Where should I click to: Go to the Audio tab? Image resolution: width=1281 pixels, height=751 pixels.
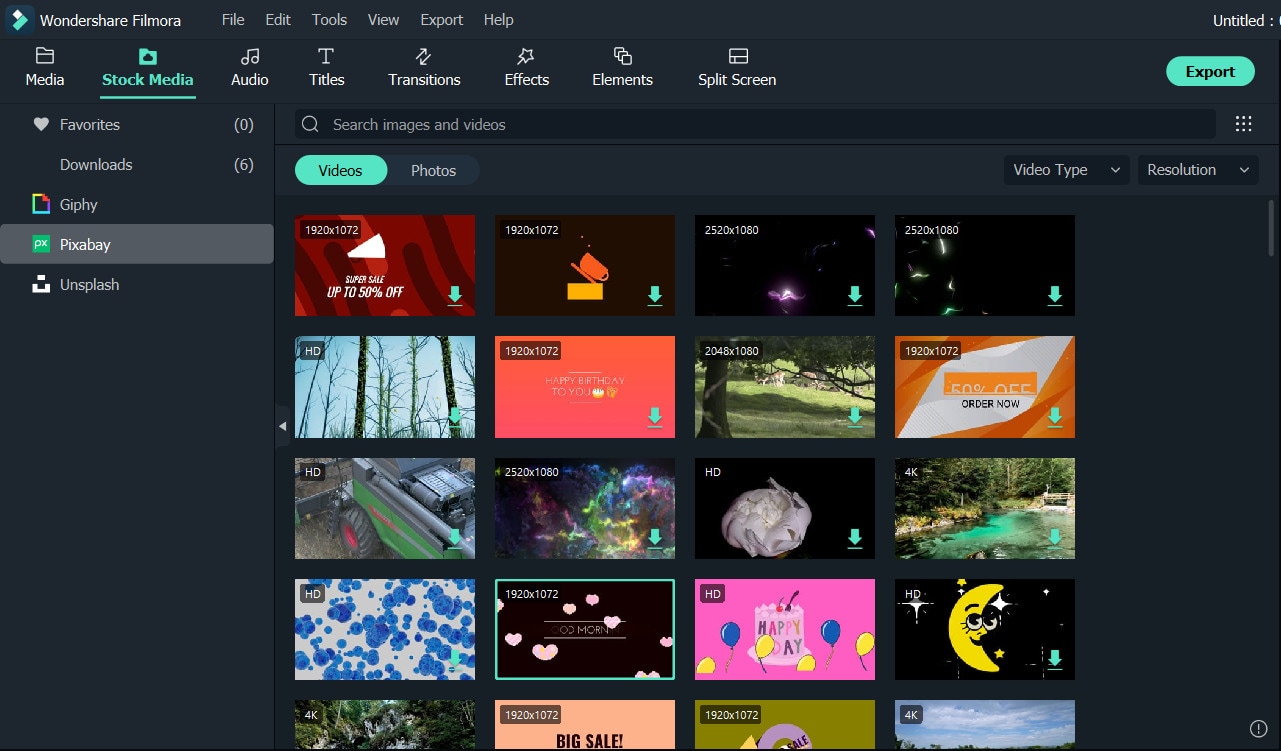tap(250, 68)
